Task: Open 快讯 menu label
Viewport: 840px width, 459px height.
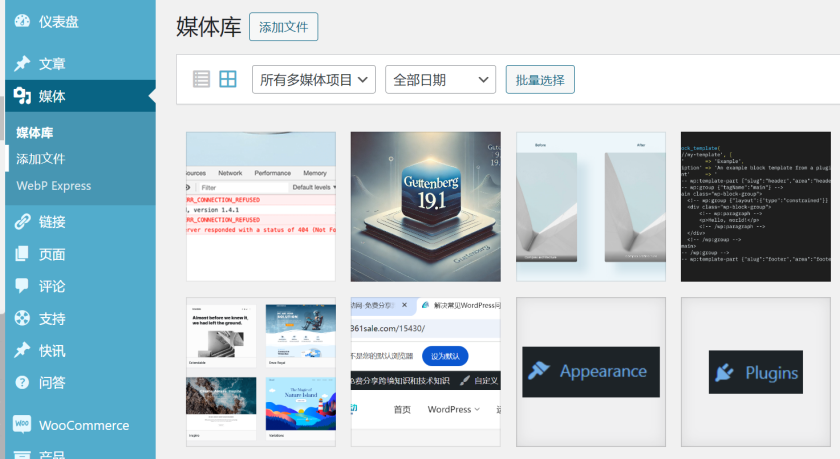Action: click(52, 351)
